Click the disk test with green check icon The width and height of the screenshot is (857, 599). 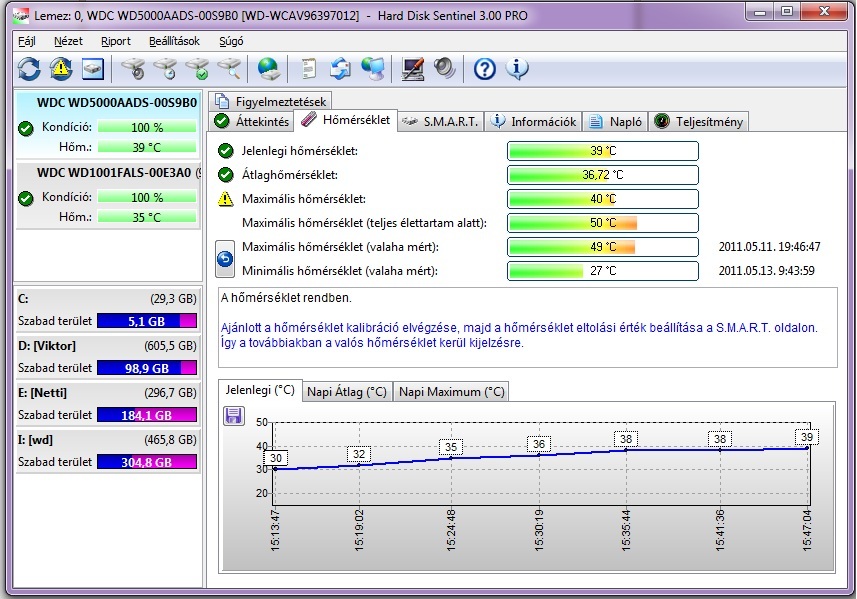[x=197, y=69]
